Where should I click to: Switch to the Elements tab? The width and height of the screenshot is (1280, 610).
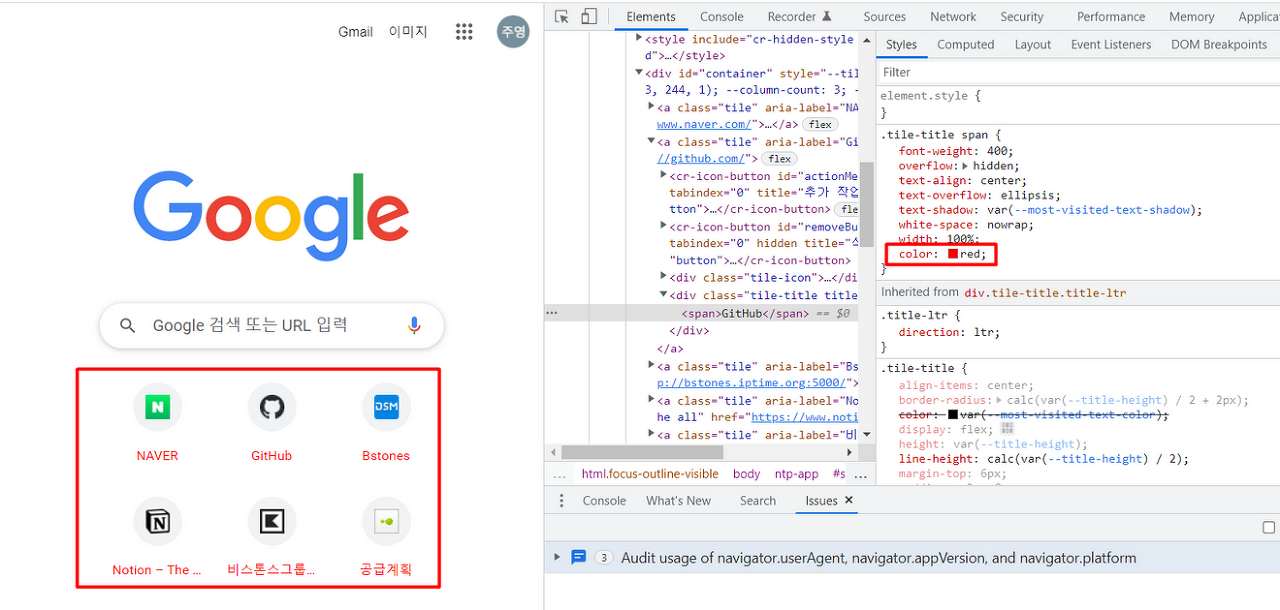[651, 17]
